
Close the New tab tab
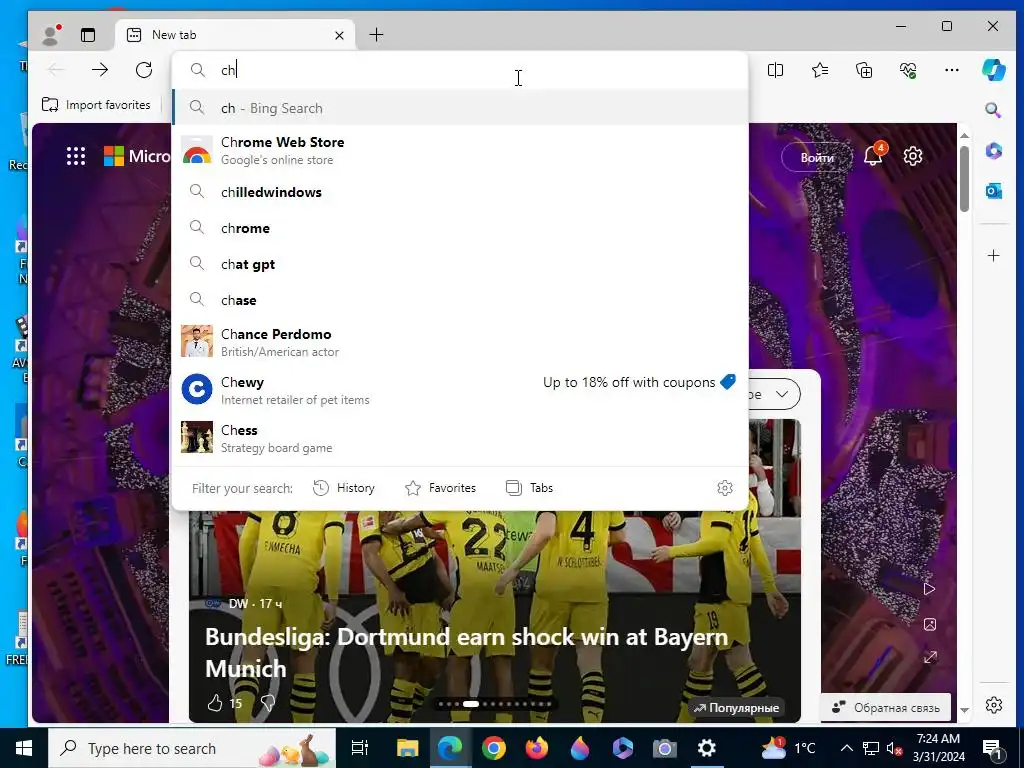click(339, 35)
